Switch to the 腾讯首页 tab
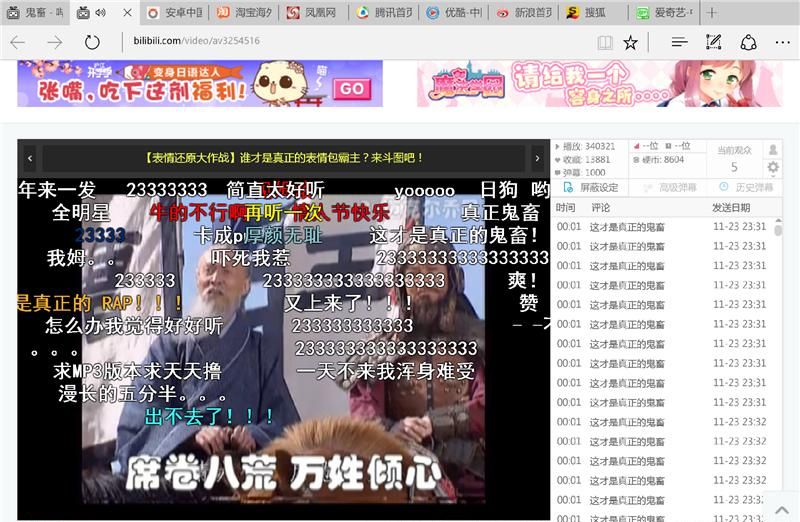The height and width of the screenshot is (522, 800). [384, 13]
